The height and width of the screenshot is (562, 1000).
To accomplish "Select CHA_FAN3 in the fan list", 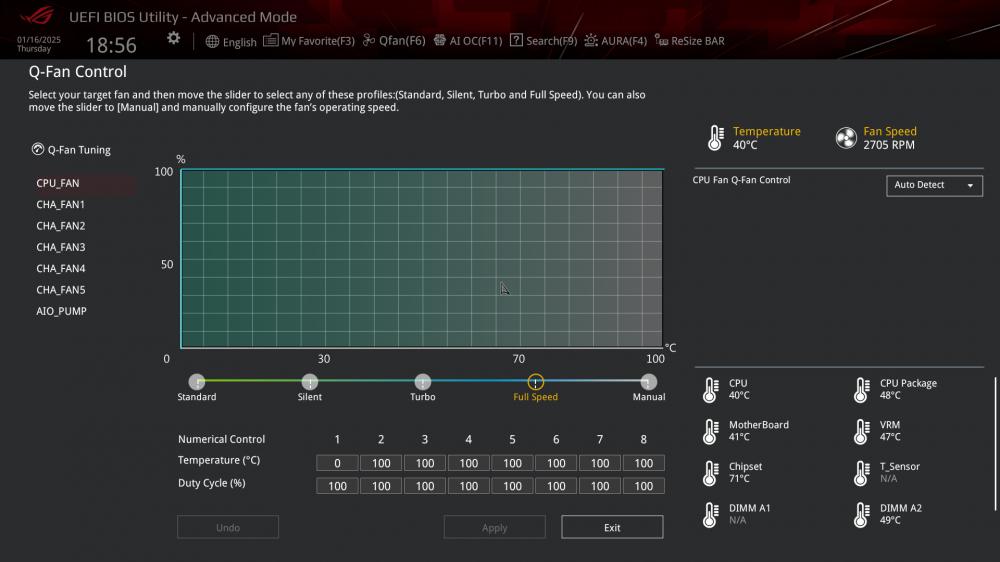I will (x=60, y=247).
